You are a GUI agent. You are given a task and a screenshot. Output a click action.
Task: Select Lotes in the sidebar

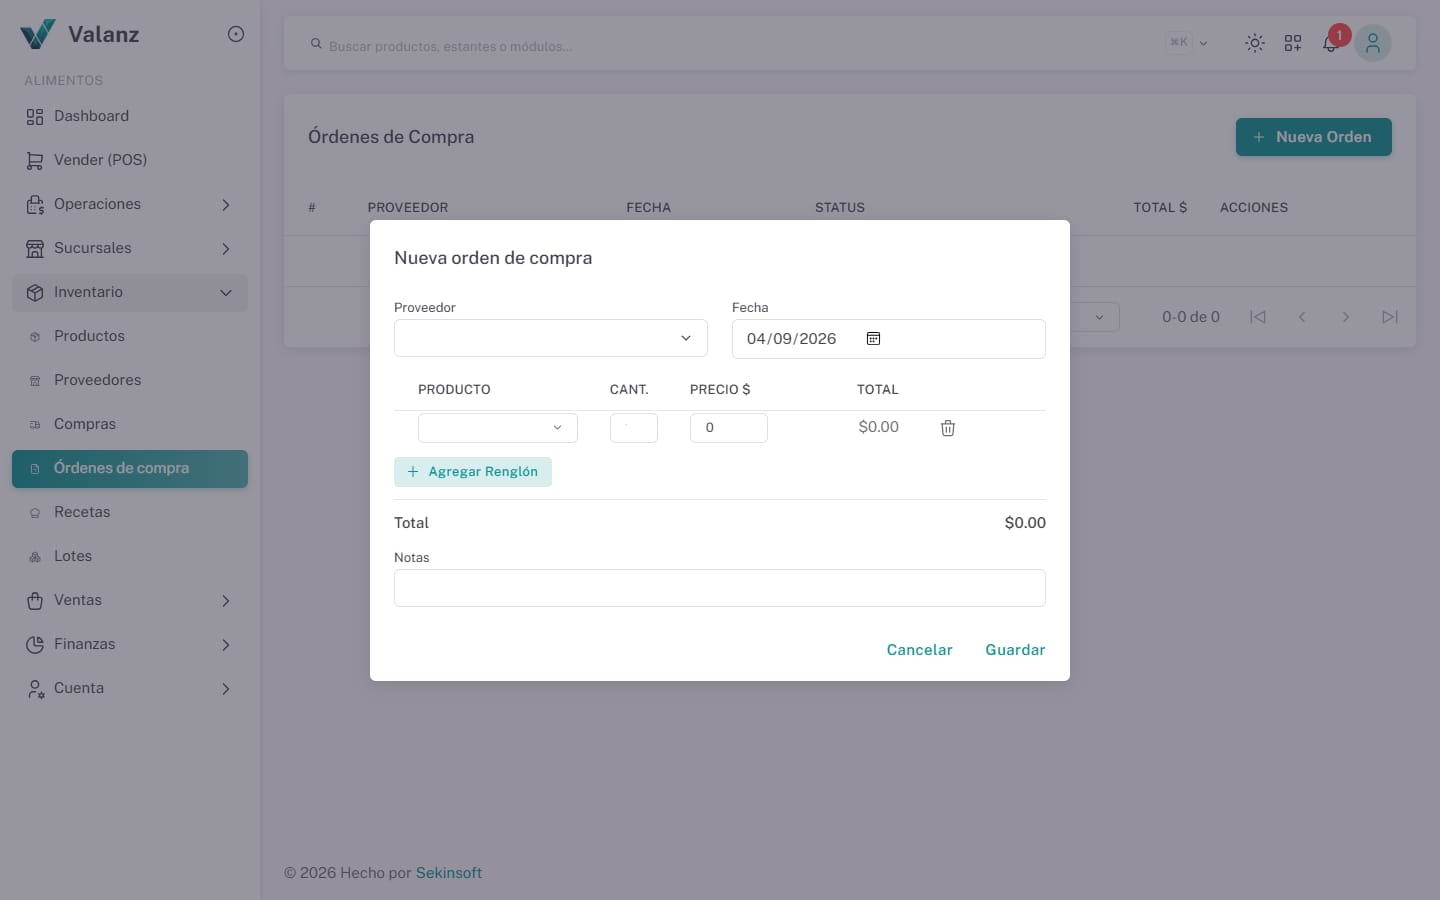pos(130,556)
